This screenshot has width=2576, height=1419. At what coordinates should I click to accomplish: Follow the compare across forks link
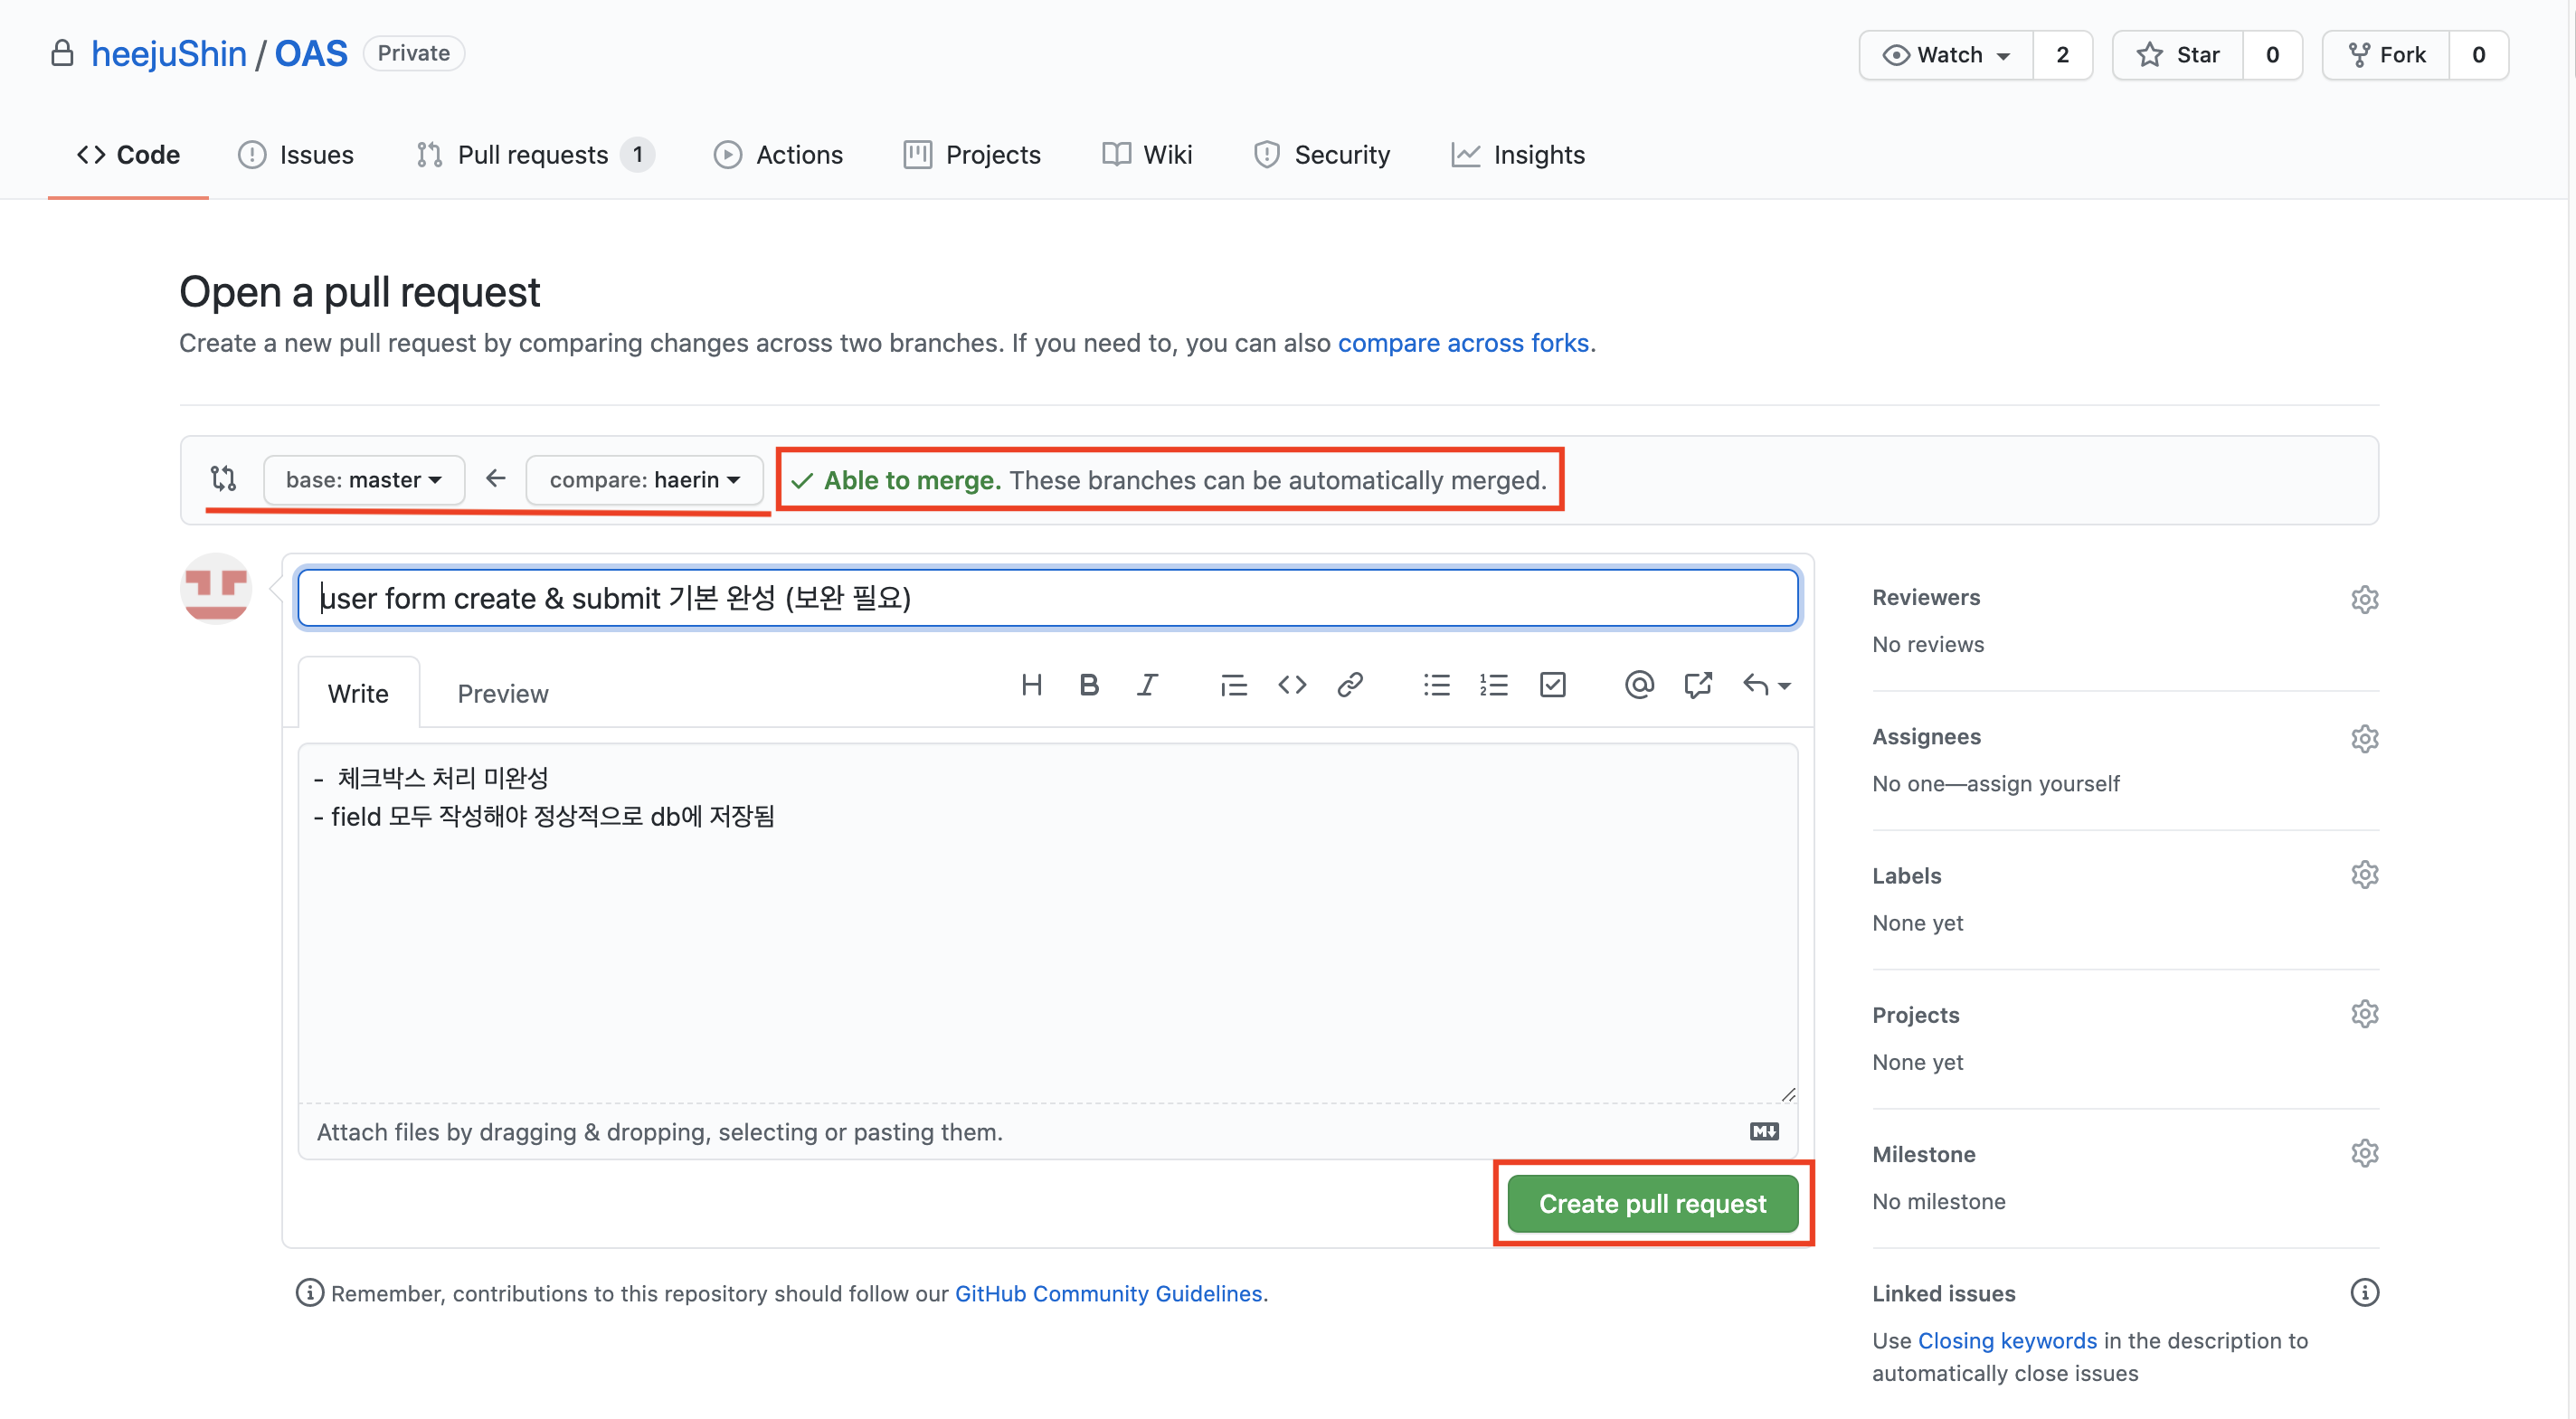1463,343
